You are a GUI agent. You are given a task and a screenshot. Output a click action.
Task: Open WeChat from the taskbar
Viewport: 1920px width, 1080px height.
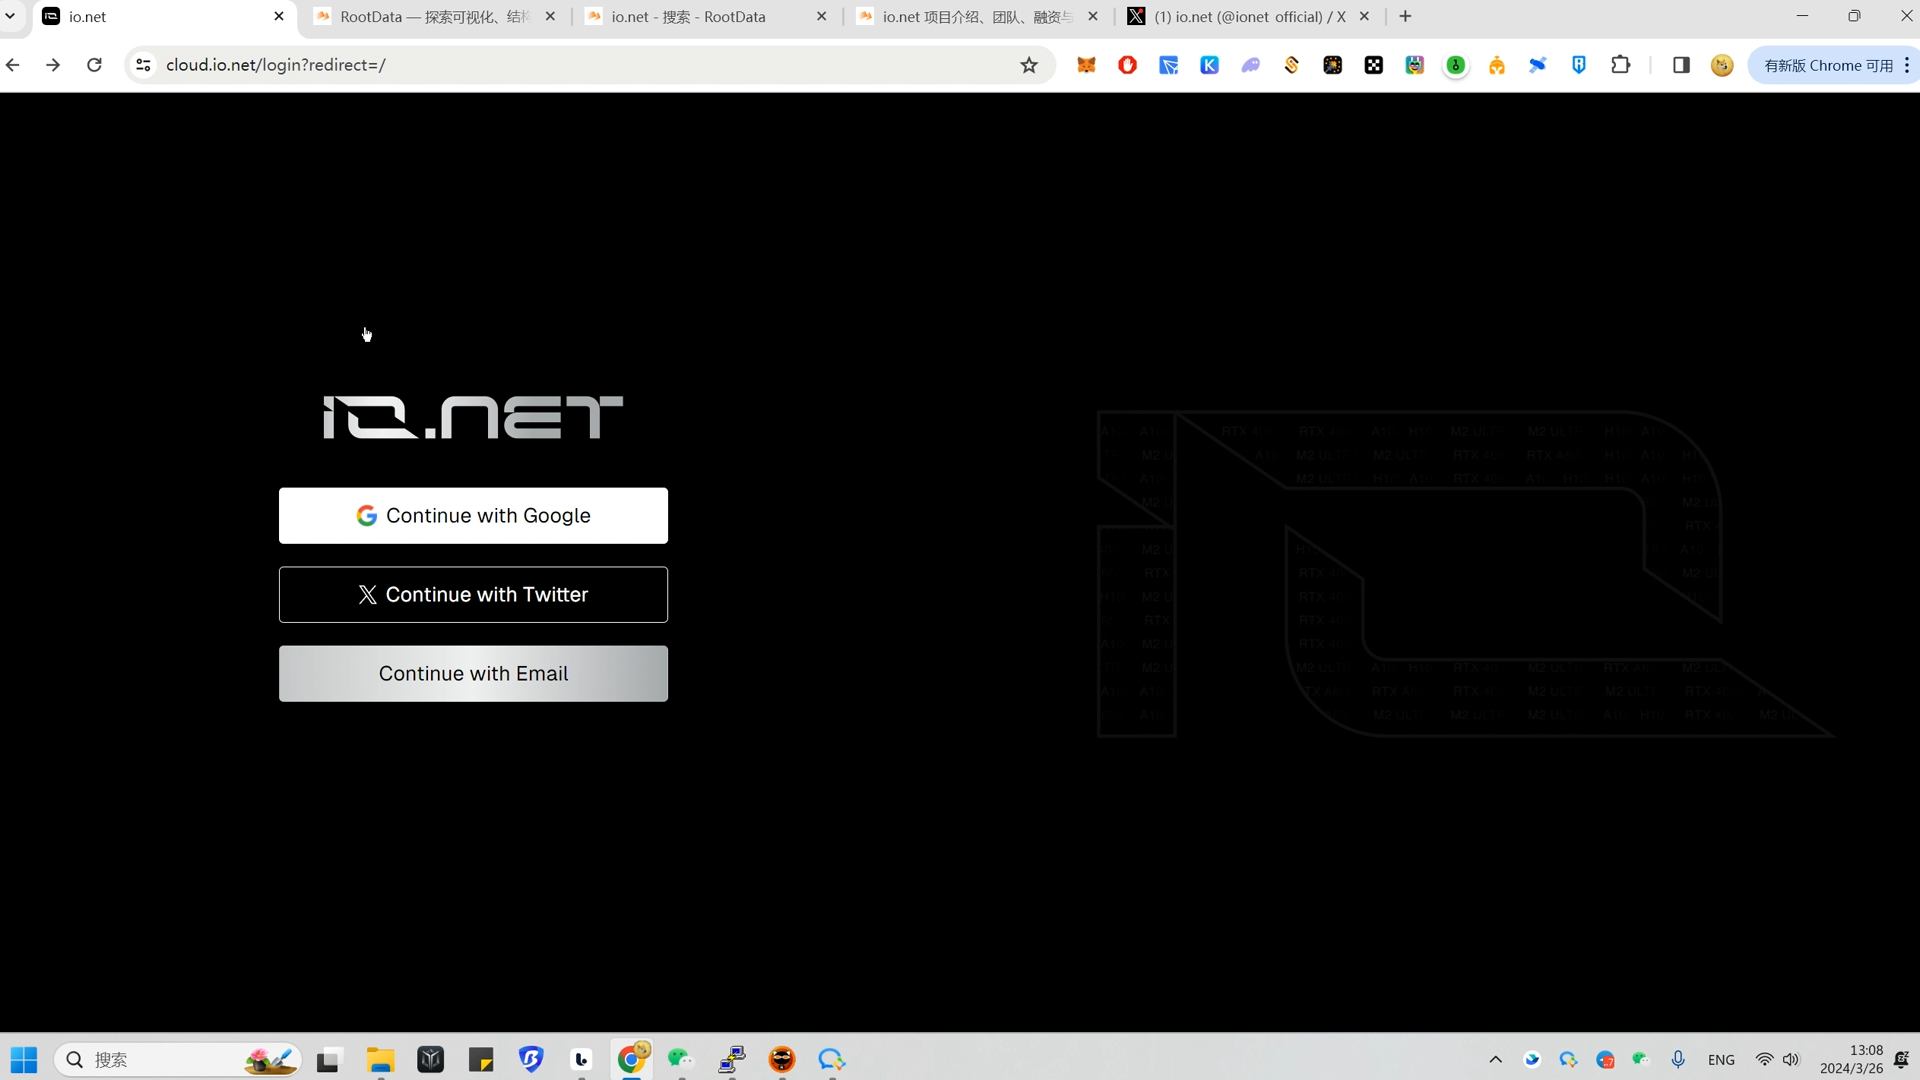(681, 1060)
